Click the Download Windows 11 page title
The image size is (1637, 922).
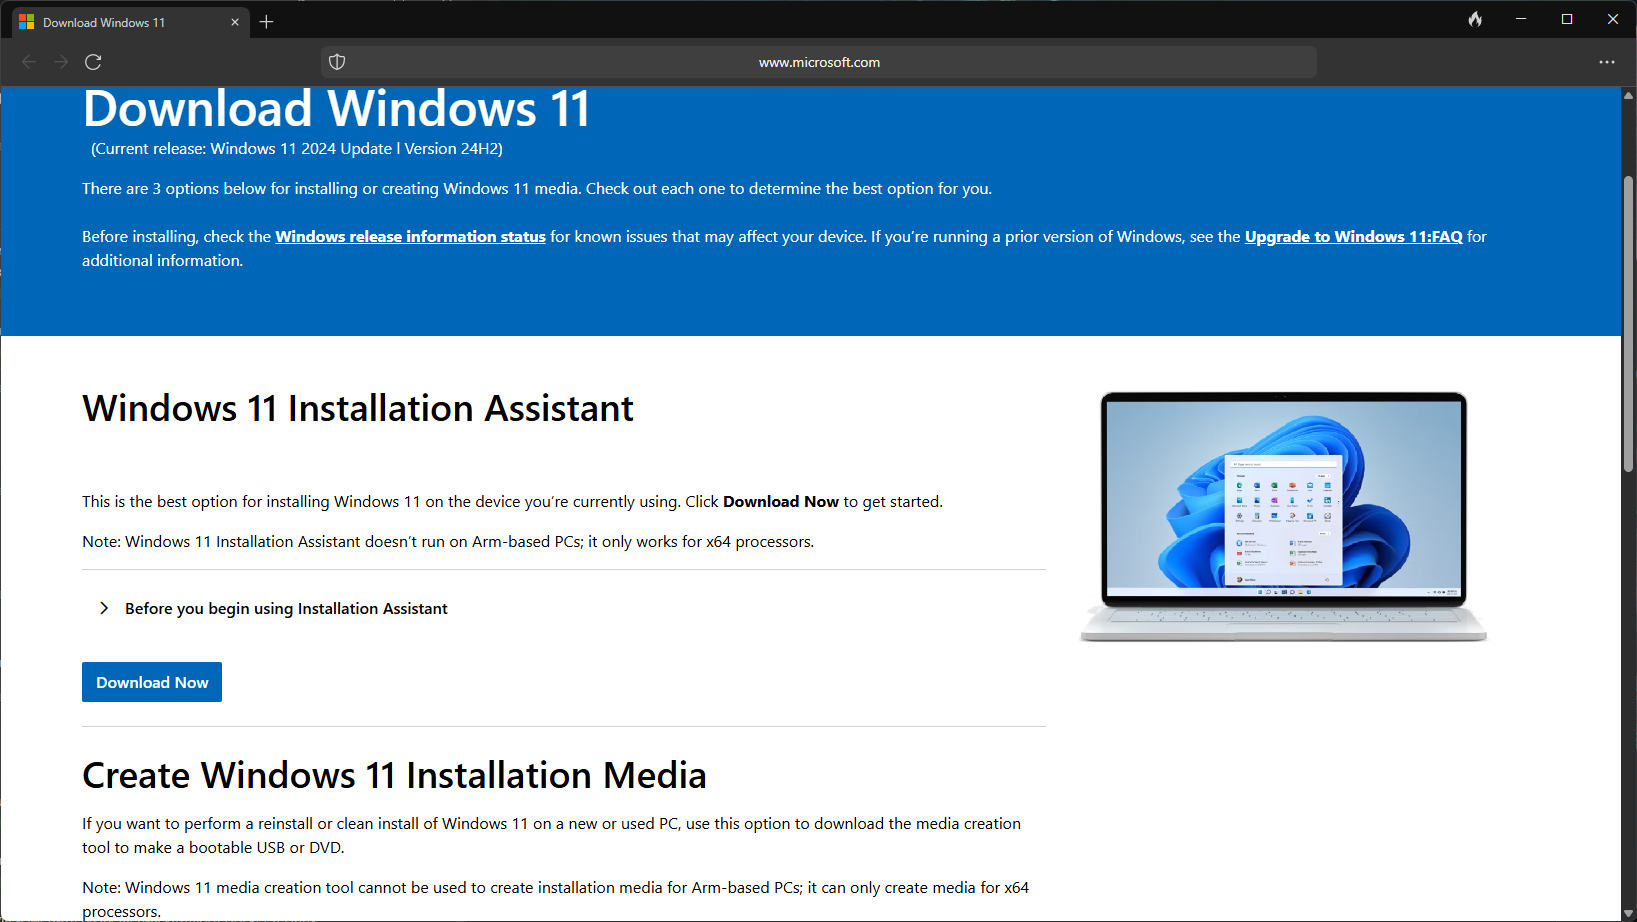tap(337, 109)
